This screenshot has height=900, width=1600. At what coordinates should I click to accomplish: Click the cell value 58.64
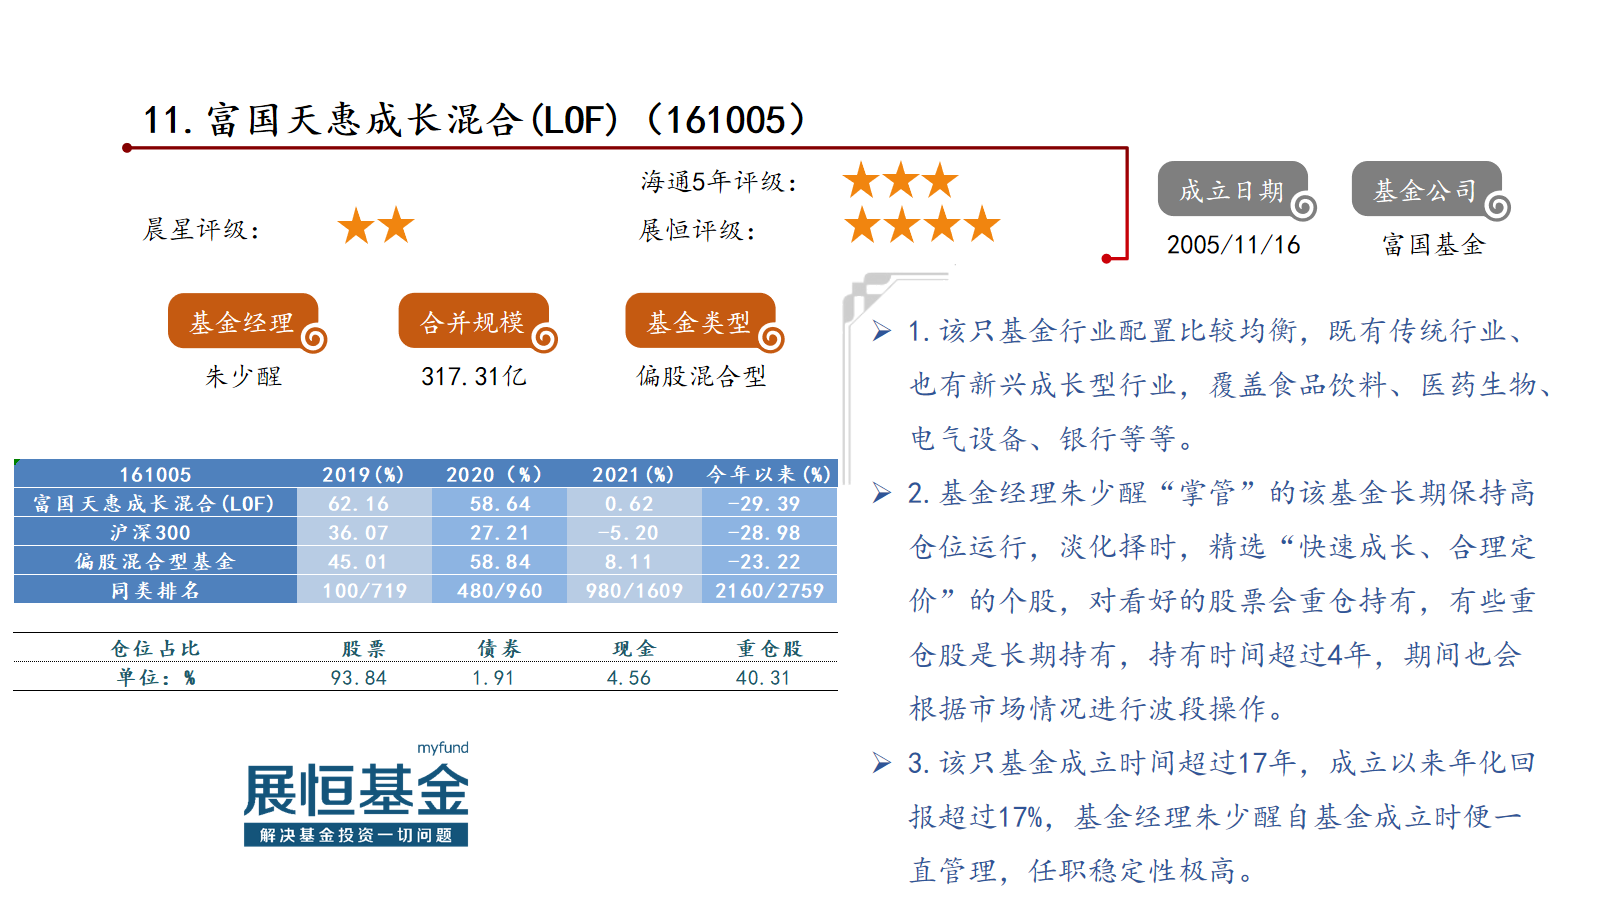[x=500, y=503]
